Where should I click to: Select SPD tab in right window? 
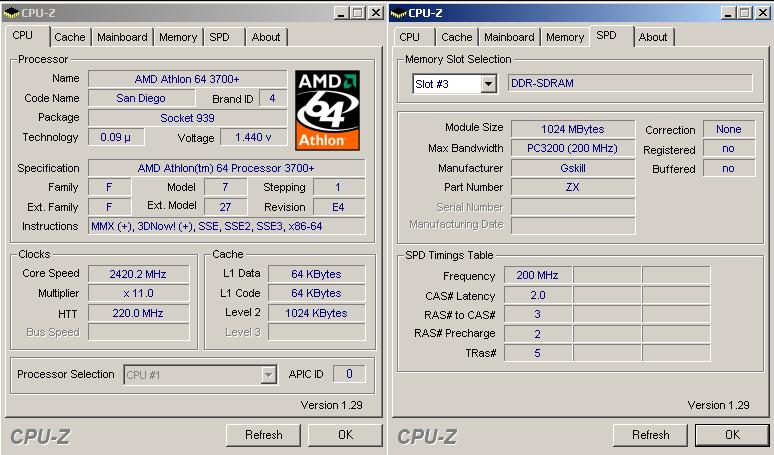(607, 36)
